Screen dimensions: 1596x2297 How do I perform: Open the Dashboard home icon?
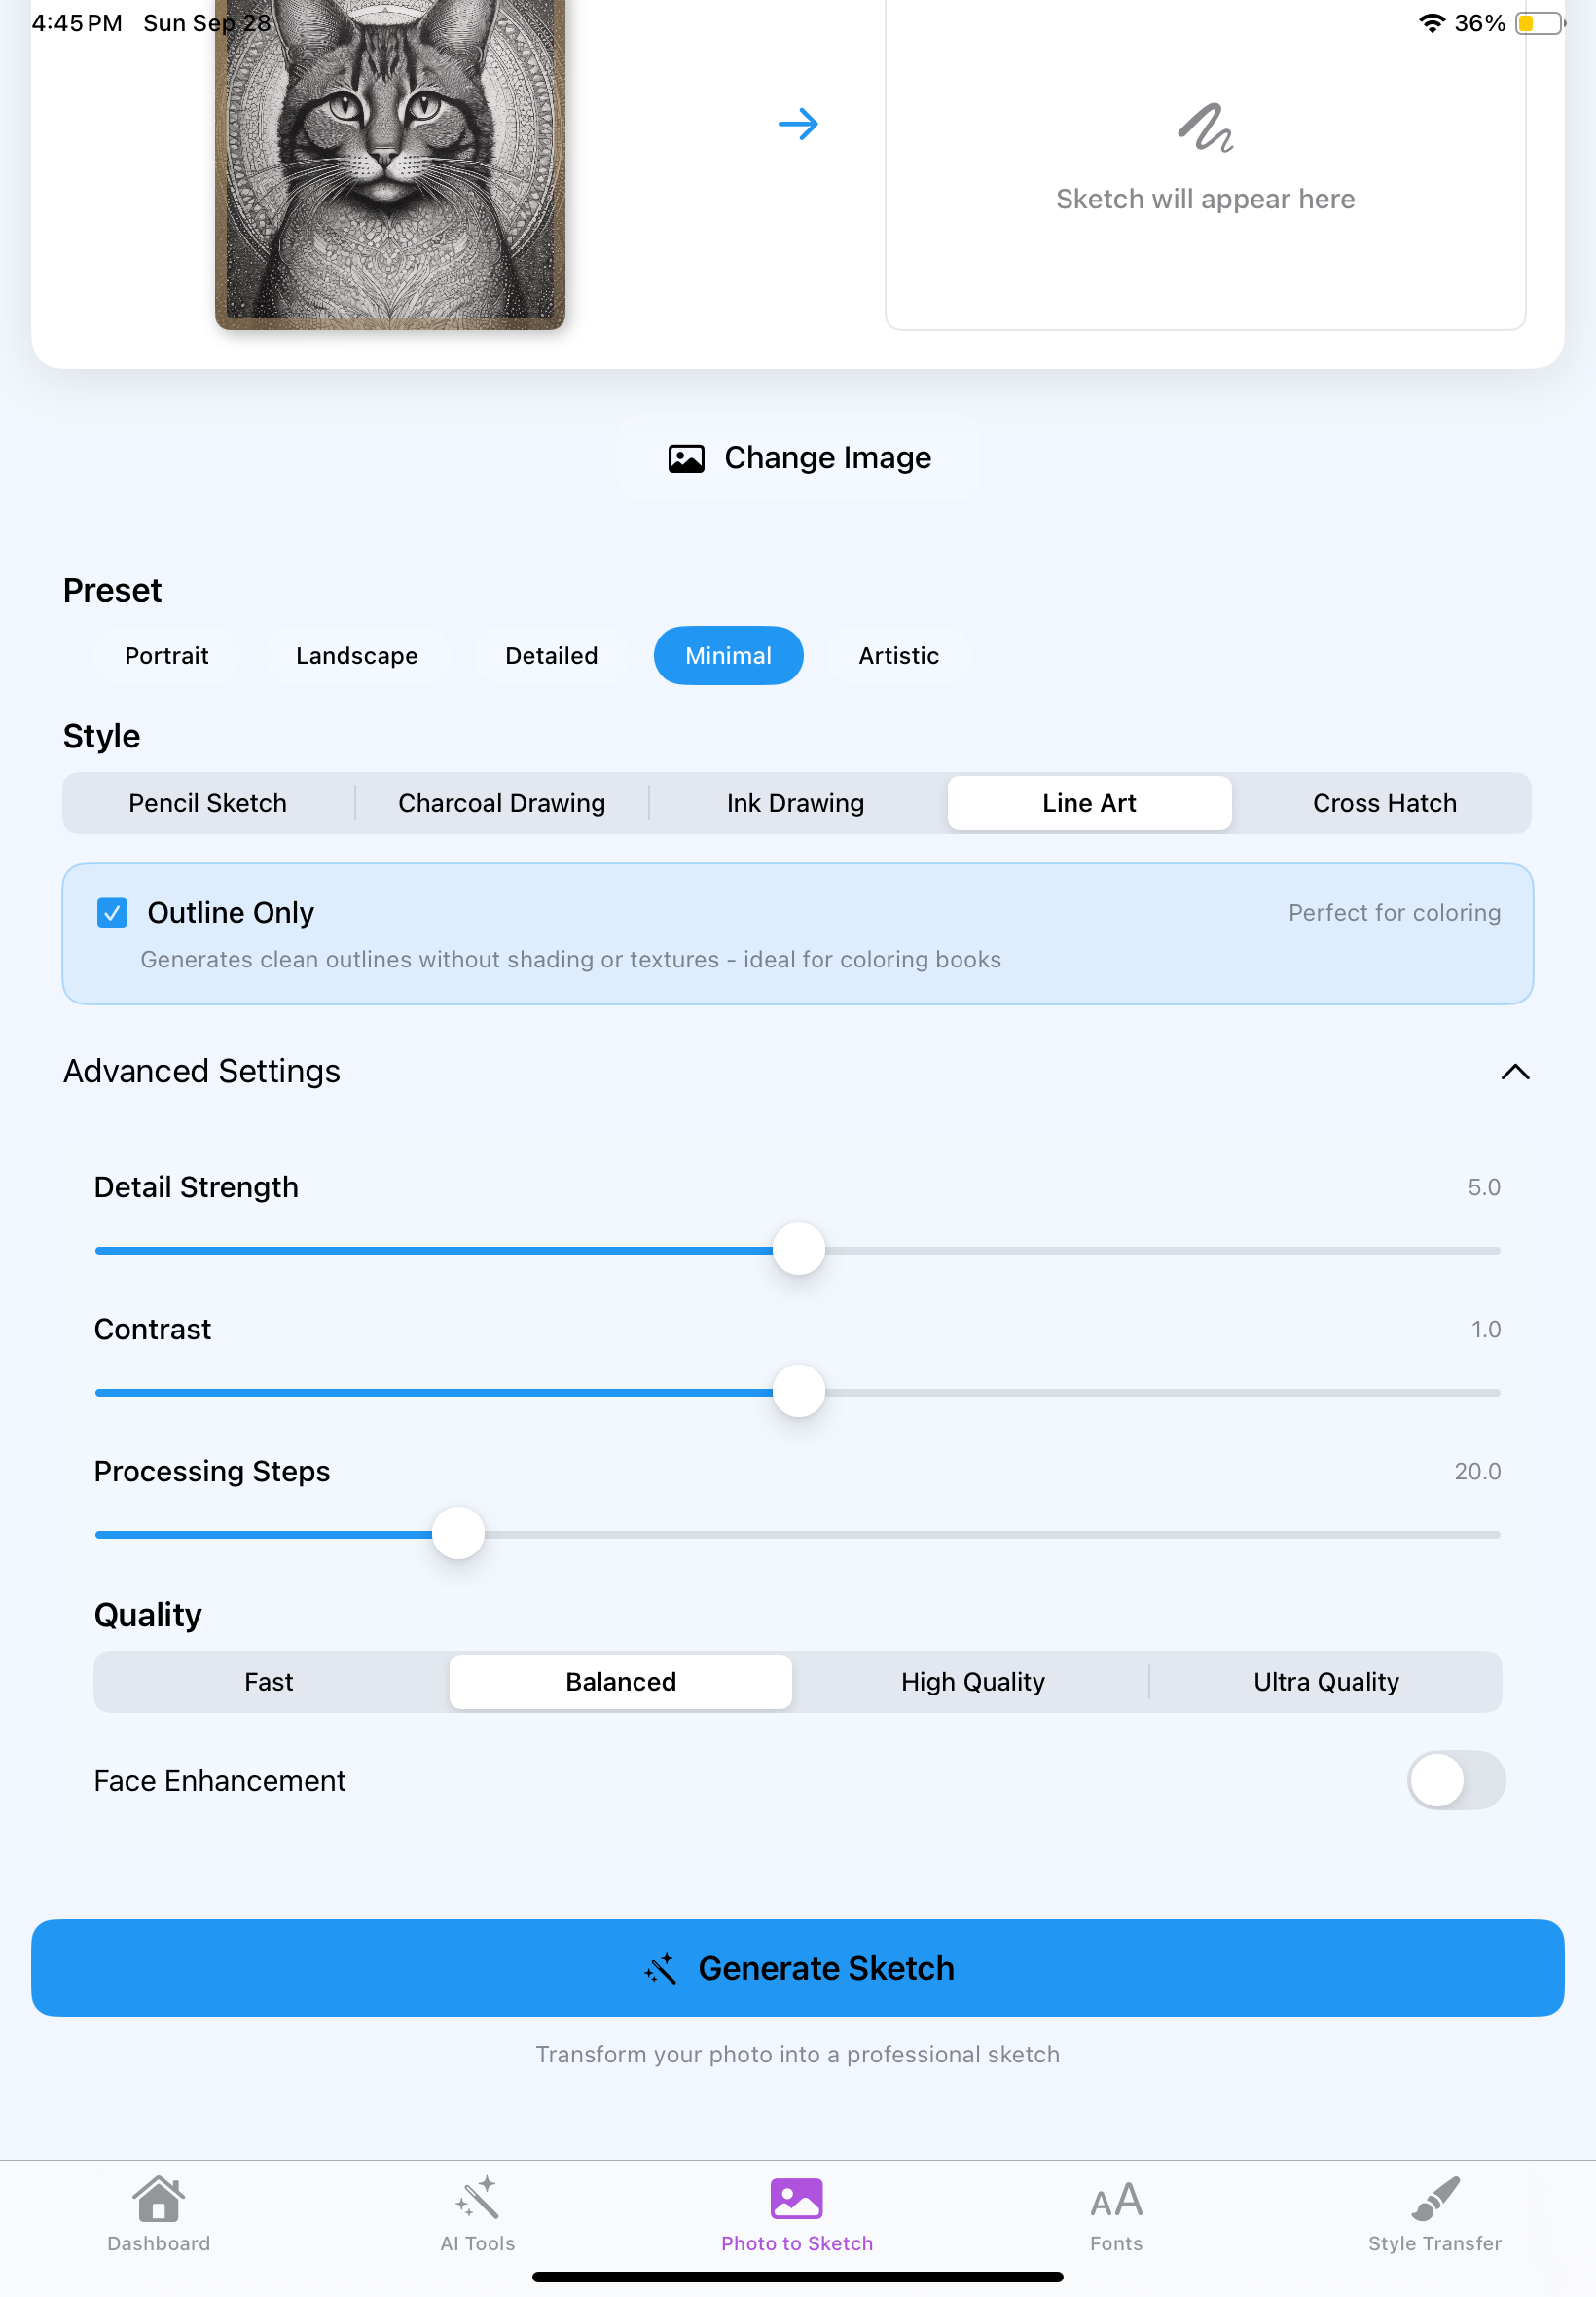(159, 2198)
